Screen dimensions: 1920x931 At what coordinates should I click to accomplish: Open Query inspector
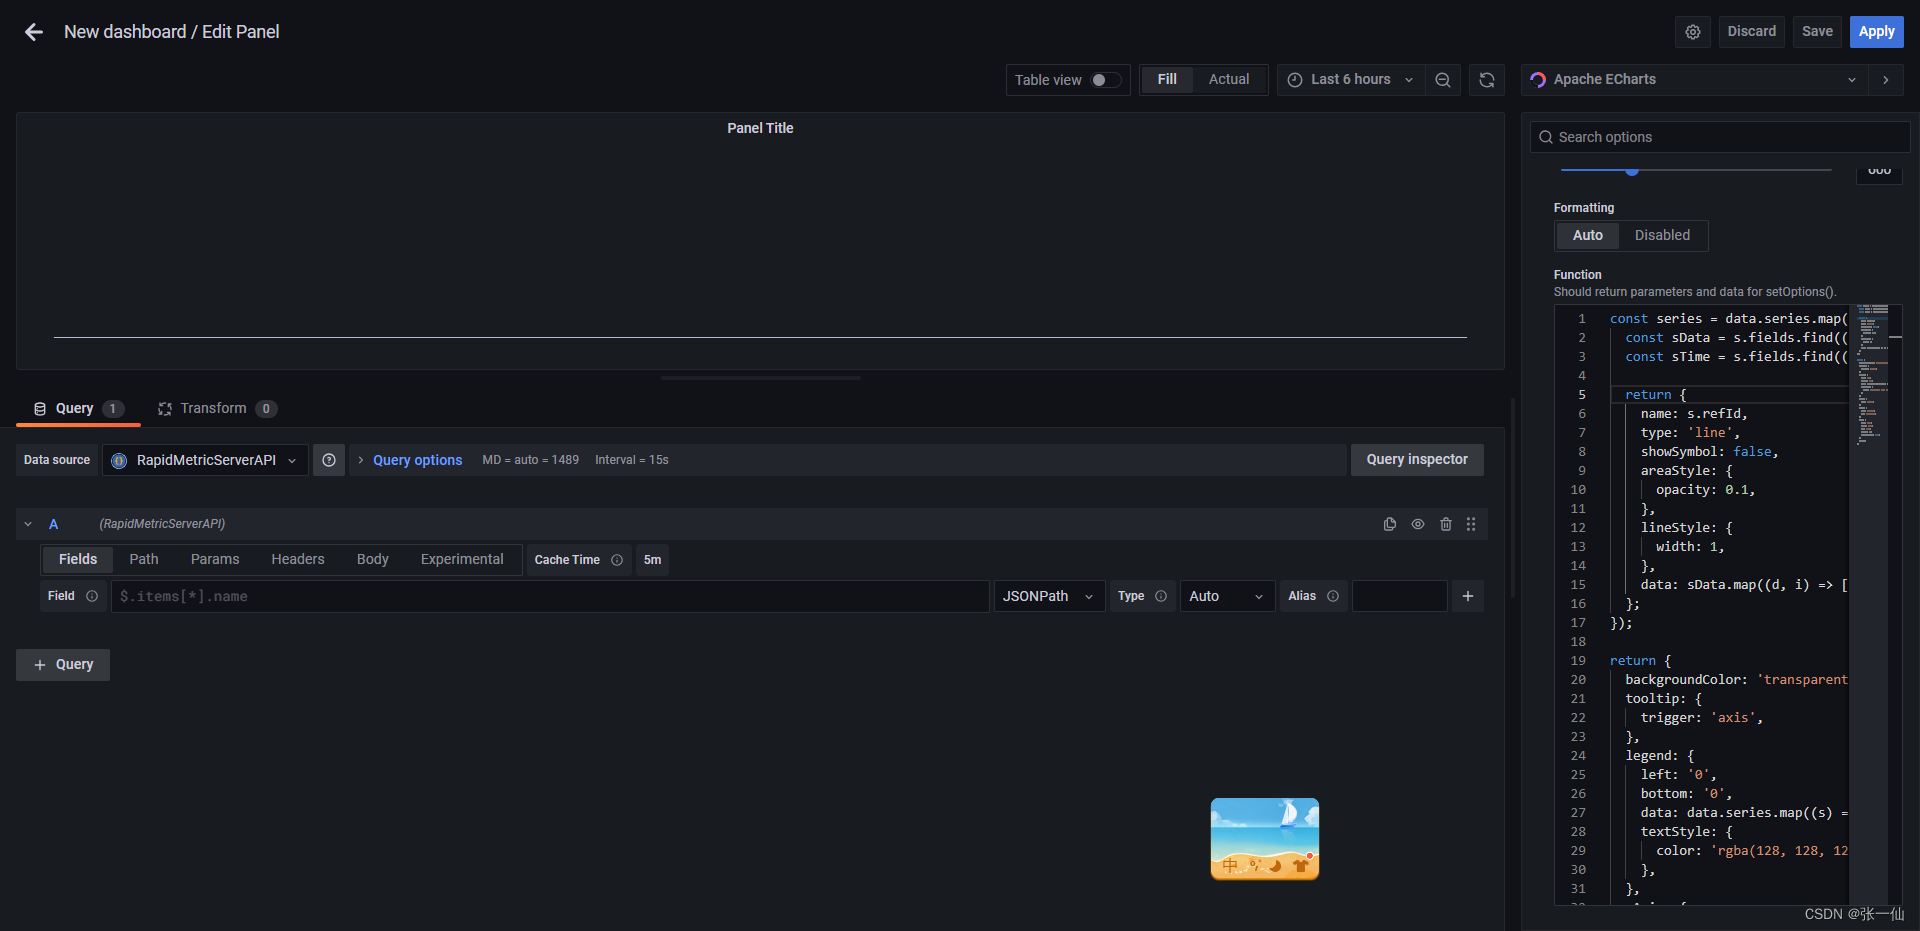click(x=1416, y=459)
